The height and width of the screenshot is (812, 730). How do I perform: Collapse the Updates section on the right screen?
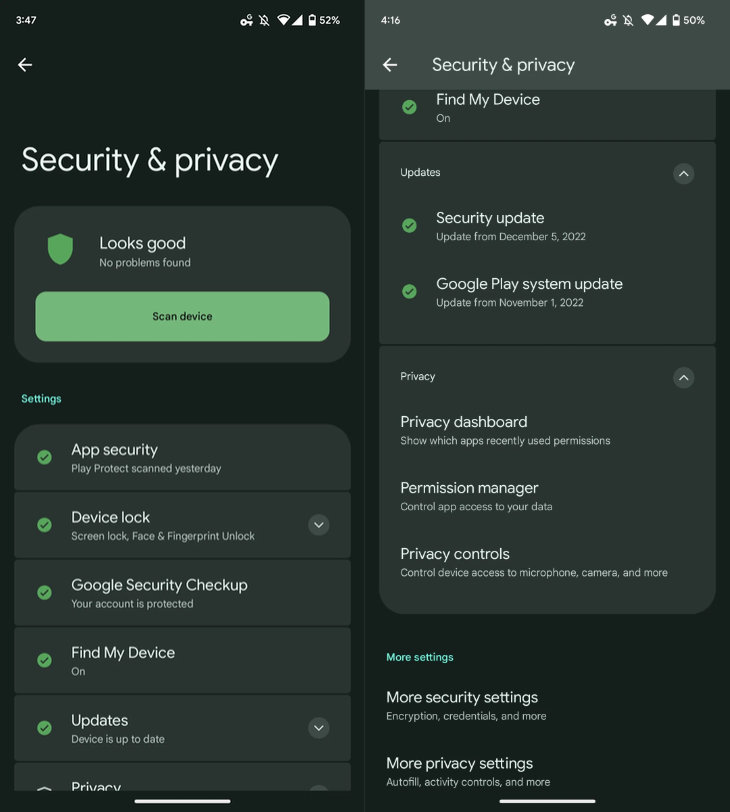[x=683, y=173]
